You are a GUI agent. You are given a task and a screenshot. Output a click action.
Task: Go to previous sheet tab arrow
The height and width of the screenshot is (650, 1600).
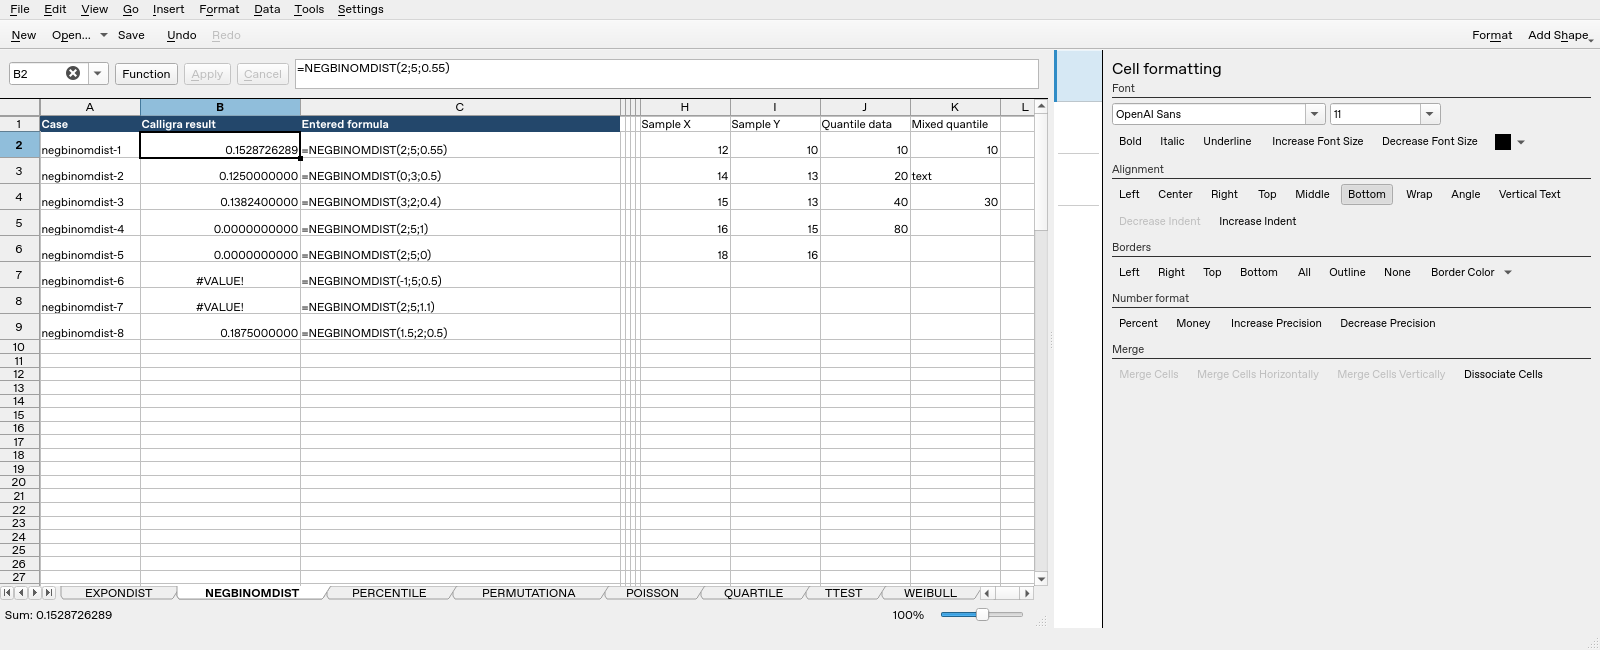tap(21, 593)
